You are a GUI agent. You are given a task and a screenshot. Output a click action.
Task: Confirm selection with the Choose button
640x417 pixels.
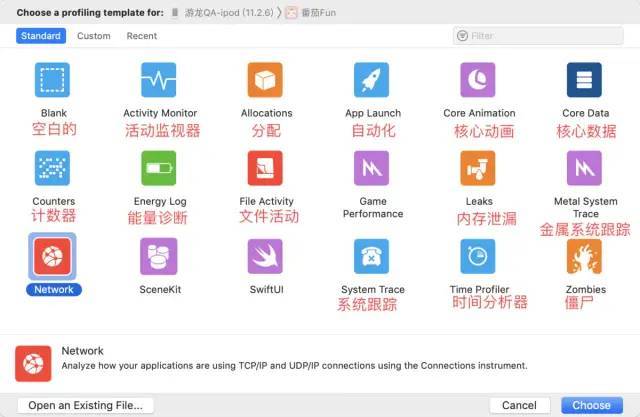(x=591, y=405)
